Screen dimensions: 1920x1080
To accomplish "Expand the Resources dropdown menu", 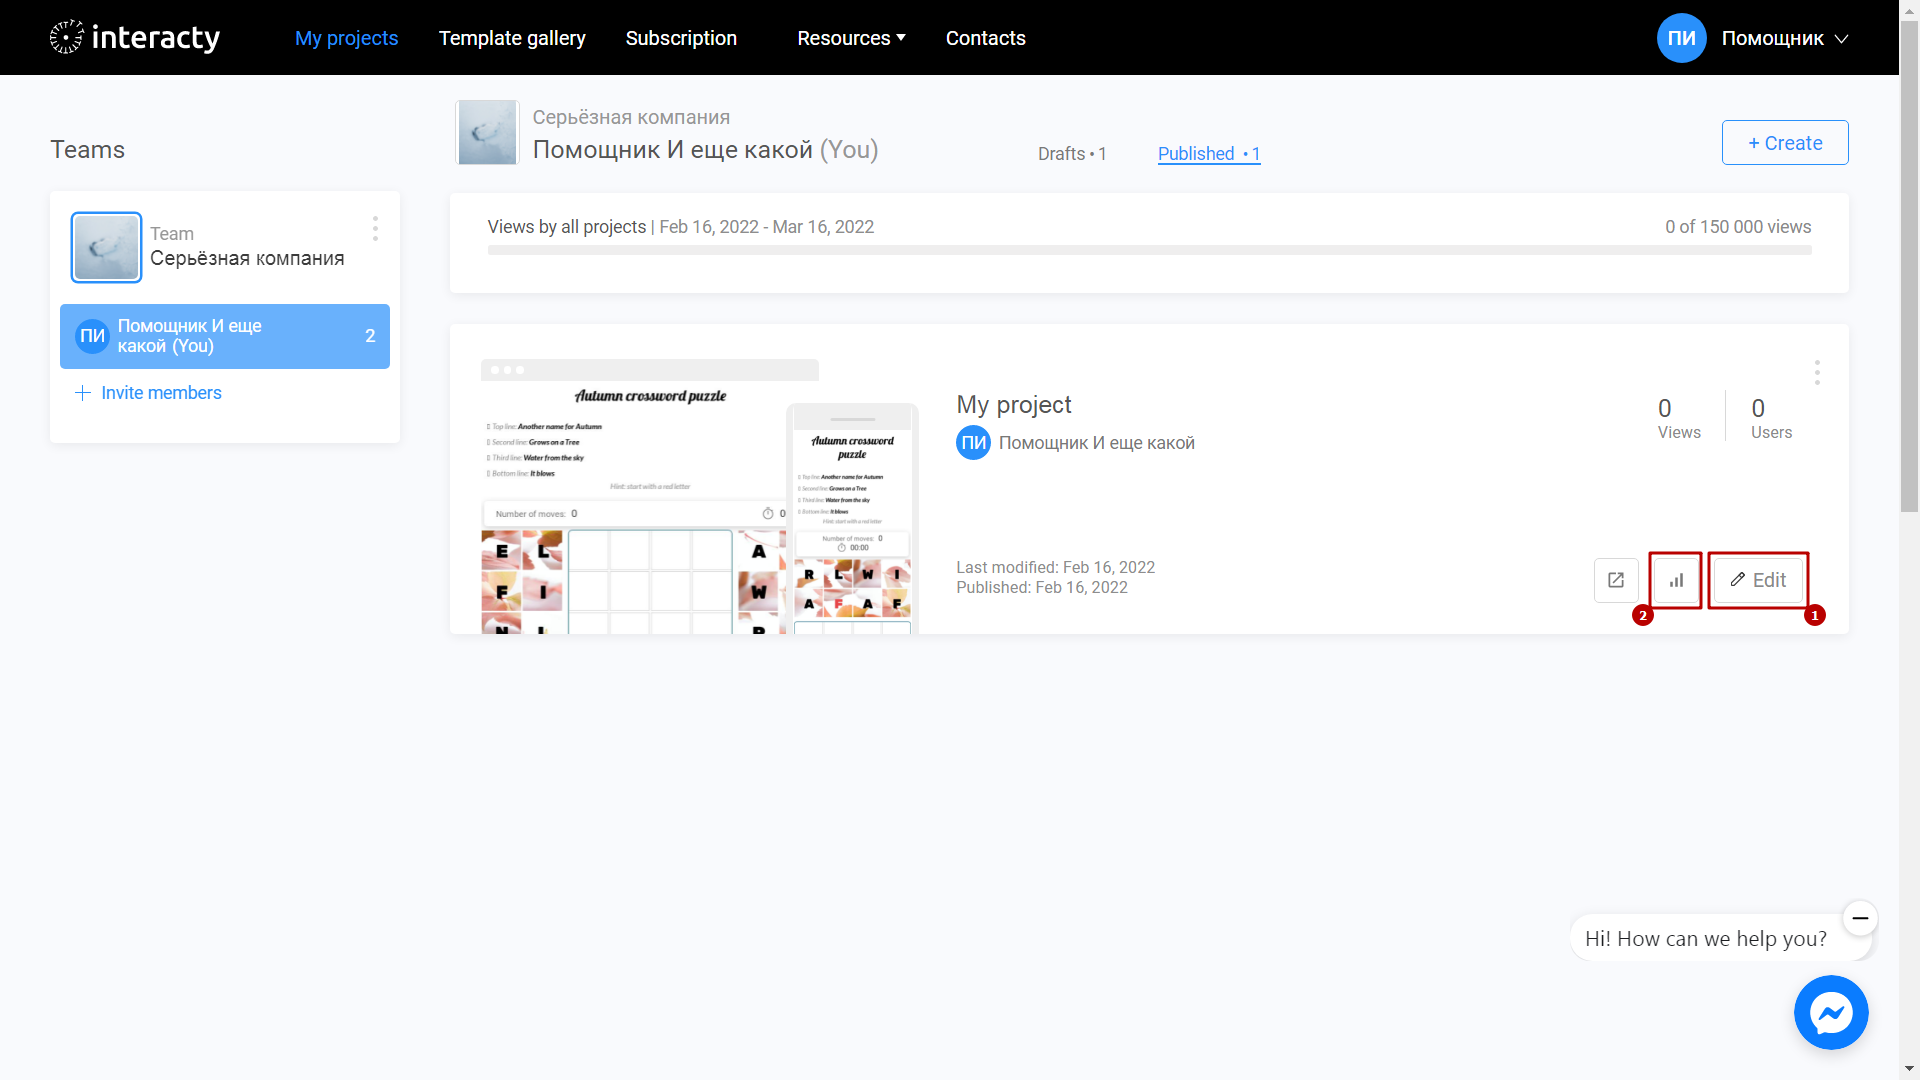I will coord(849,37).
